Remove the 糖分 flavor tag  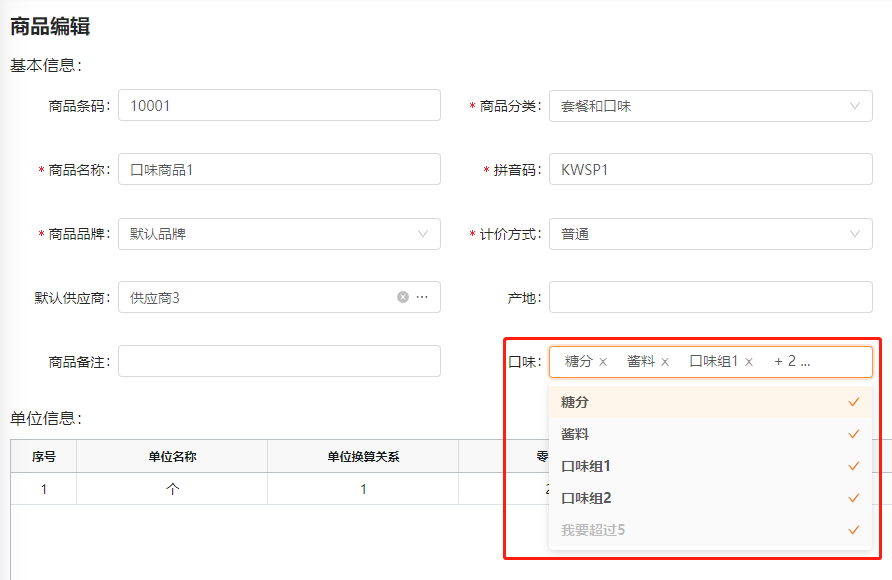[x=603, y=362]
